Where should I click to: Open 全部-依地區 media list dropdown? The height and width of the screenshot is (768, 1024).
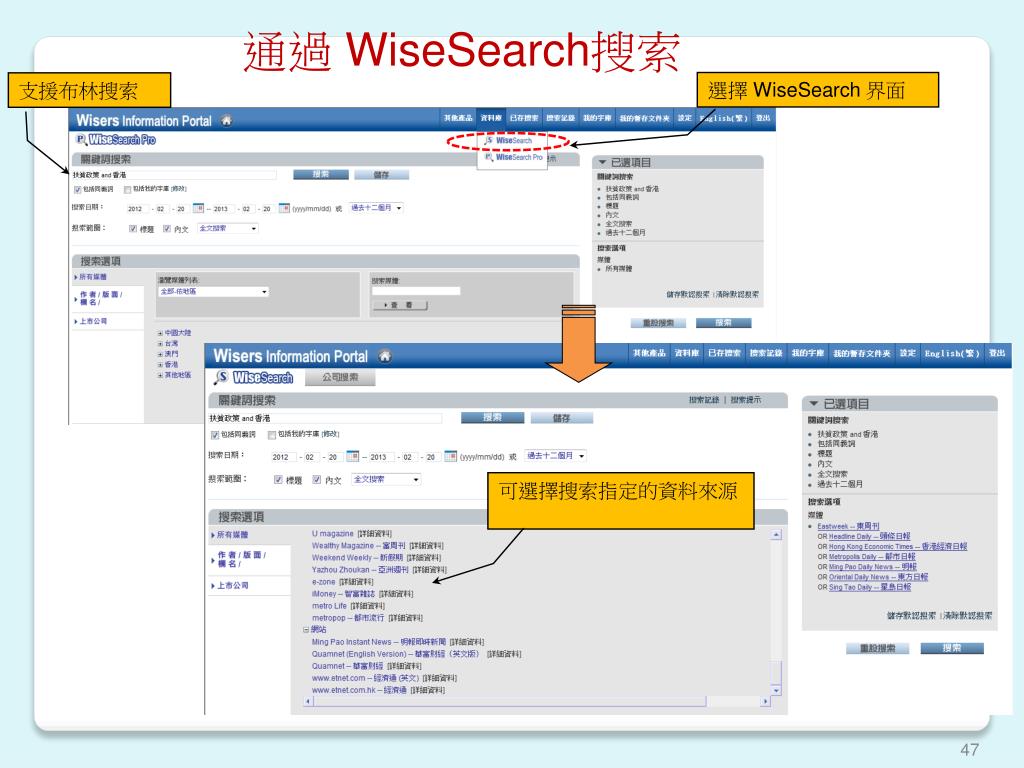(x=214, y=291)
